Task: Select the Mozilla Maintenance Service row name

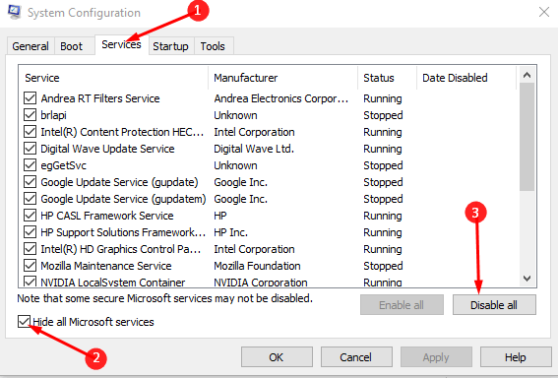Action: coord(106,266)
